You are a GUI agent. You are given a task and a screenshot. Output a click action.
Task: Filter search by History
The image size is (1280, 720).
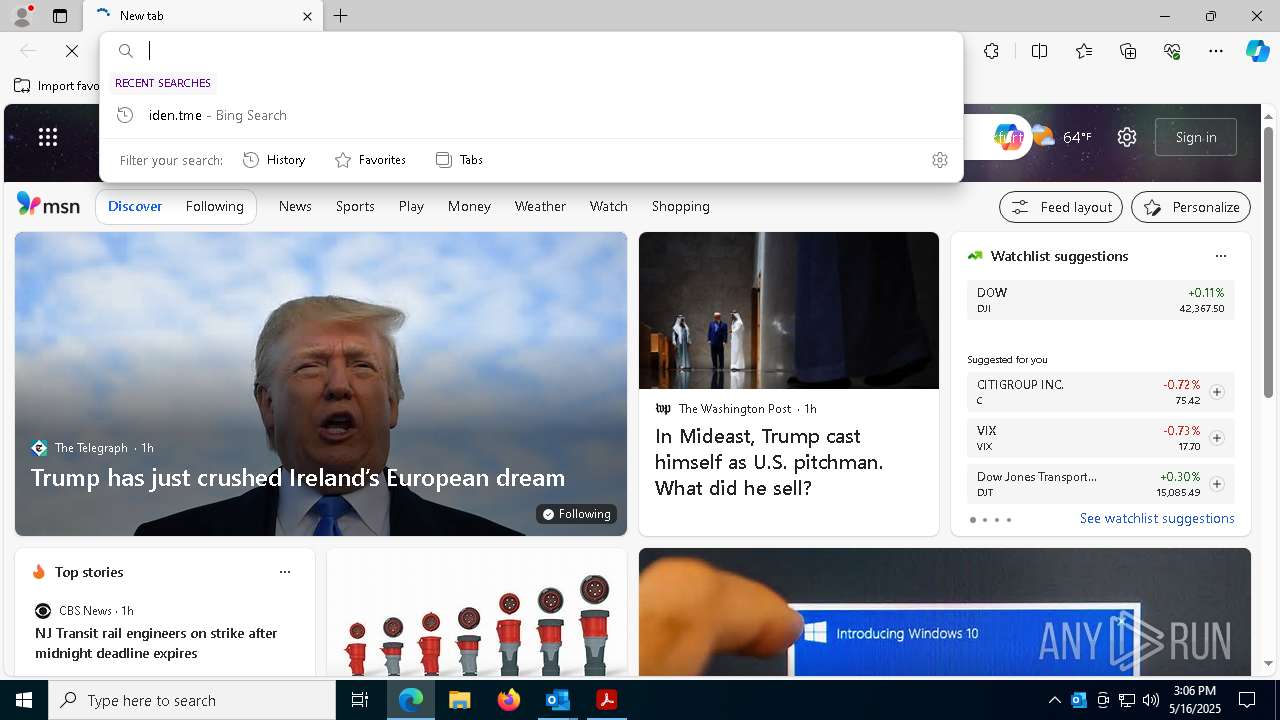point(274,160)
